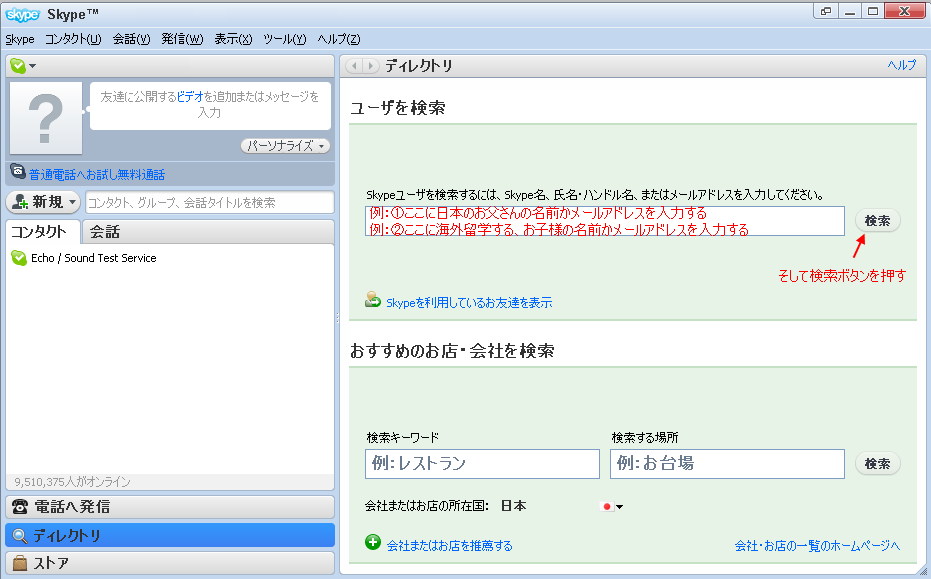
Task: Click the green plus icon to recommend a business
Action: (373, 543)
